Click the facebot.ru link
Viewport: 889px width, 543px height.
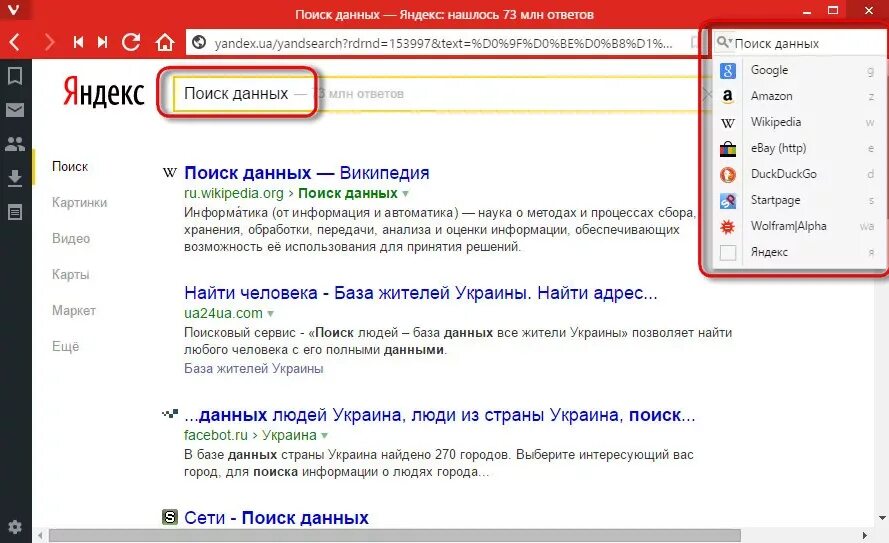point(215,435)
